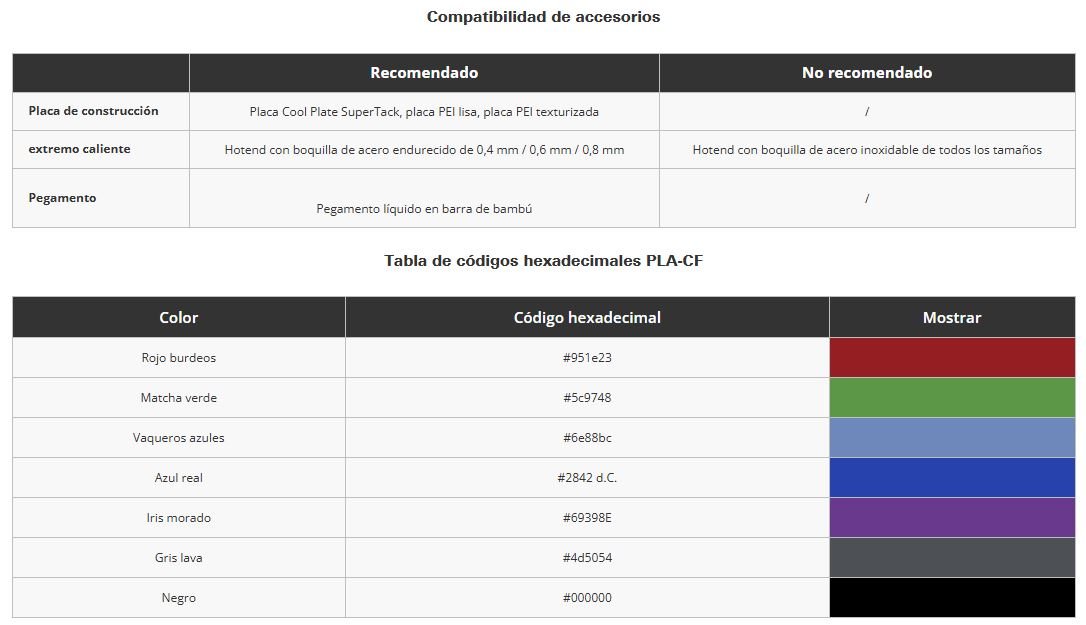Click the Negro black color swatch

point(952,597)
